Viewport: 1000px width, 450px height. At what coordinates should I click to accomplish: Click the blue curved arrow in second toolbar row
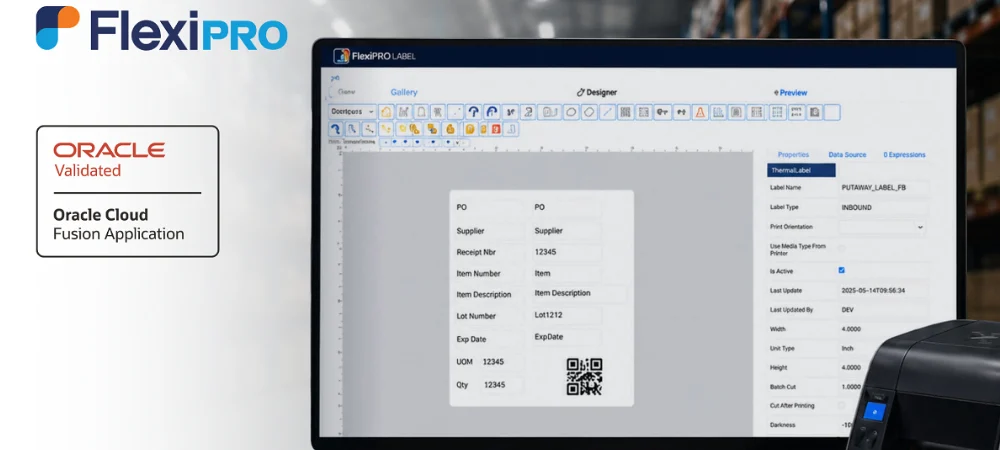[x=335, y=129]
